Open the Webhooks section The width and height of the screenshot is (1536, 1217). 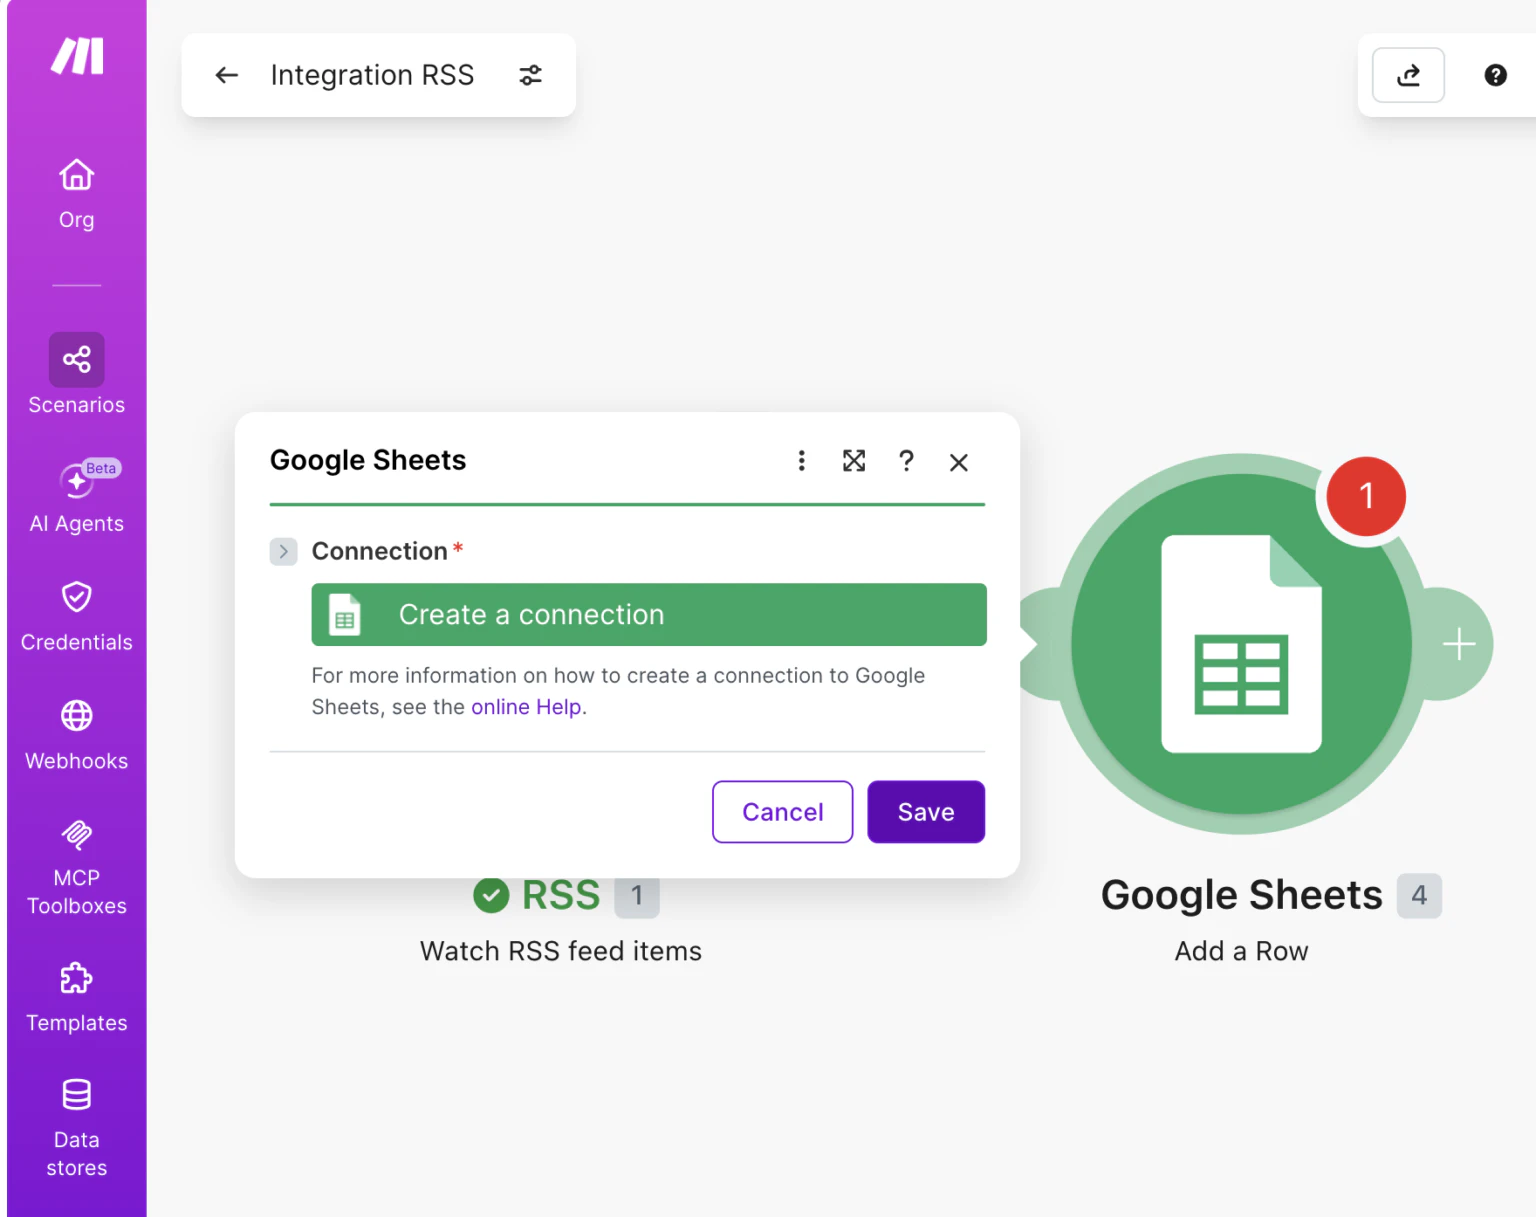click(76, 735)
